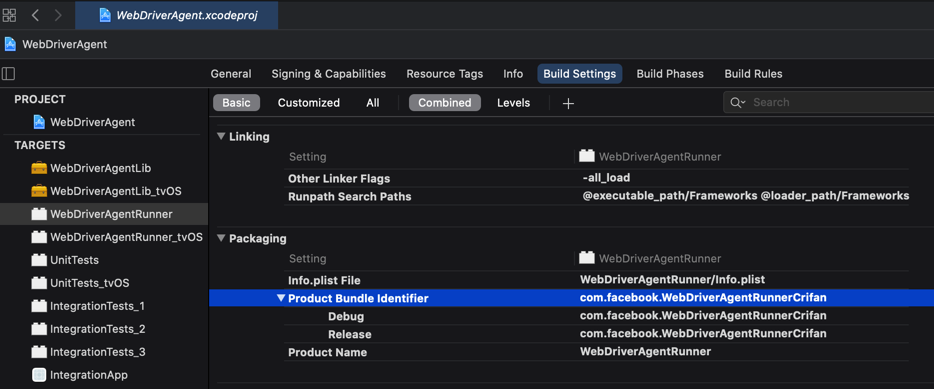The image size is (934, 389).
Task: Collapse Product Bundle Identifier disclosure triangle
Action: click(x=282, y=298)
